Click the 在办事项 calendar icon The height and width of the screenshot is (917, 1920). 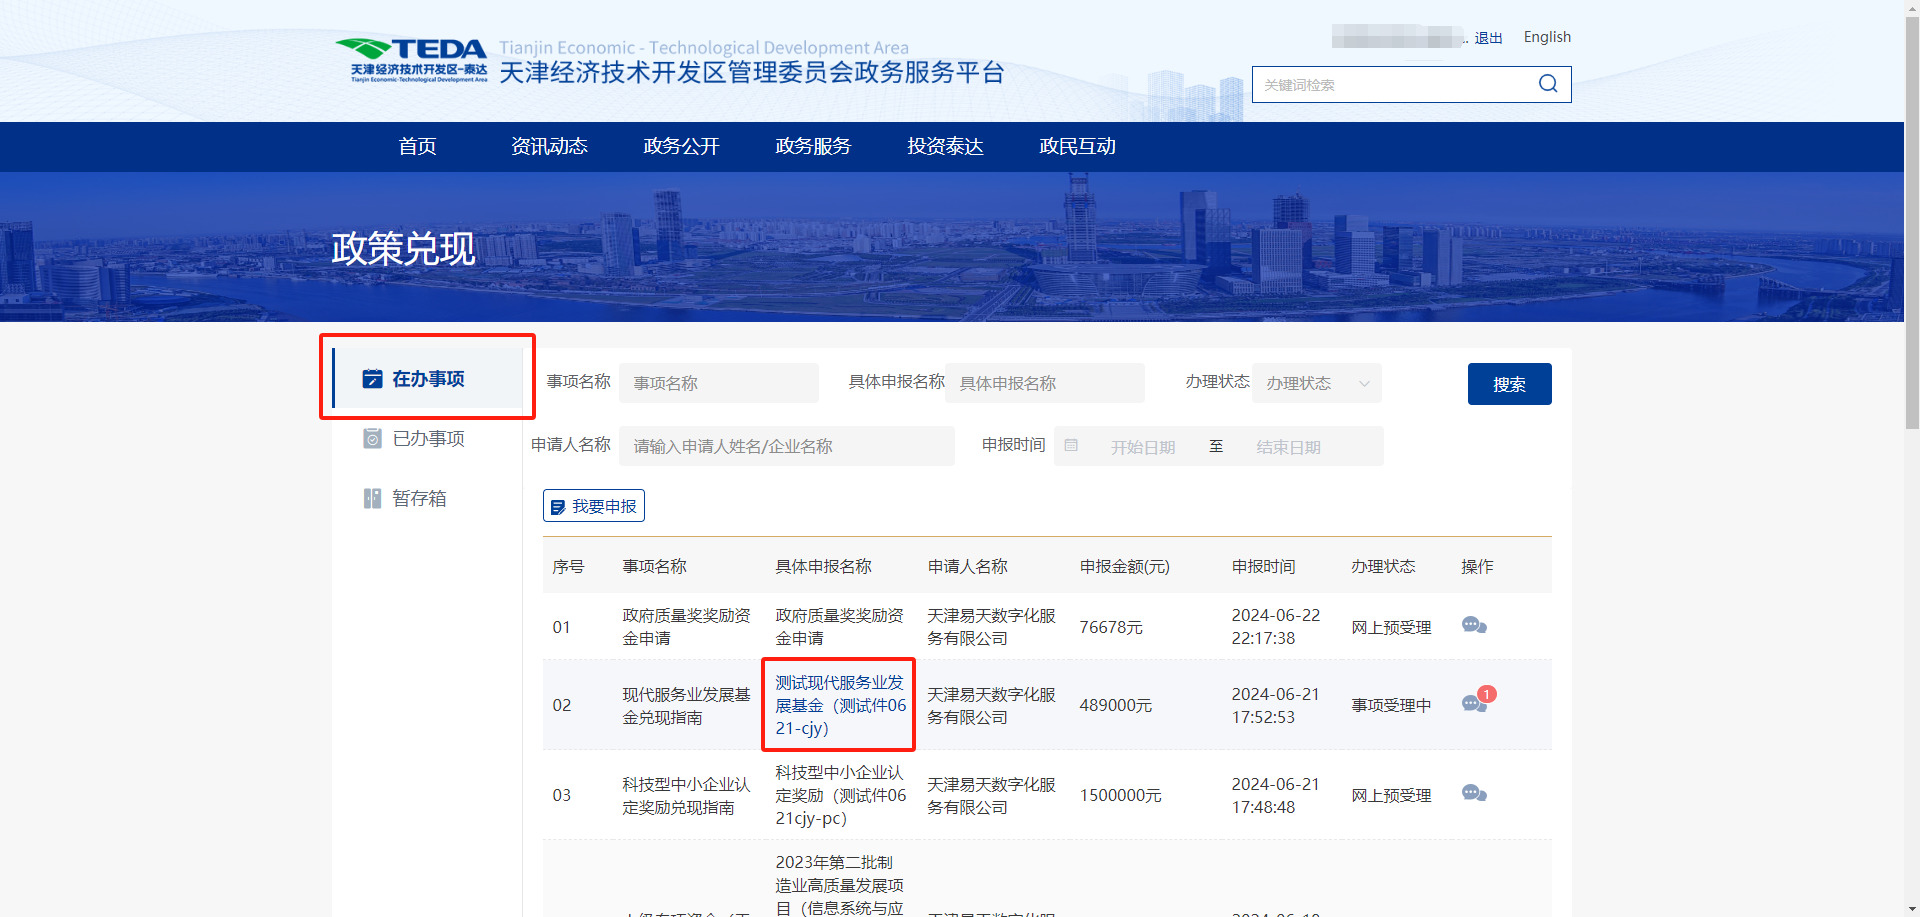pyautogui.click(x=372, y=378)
